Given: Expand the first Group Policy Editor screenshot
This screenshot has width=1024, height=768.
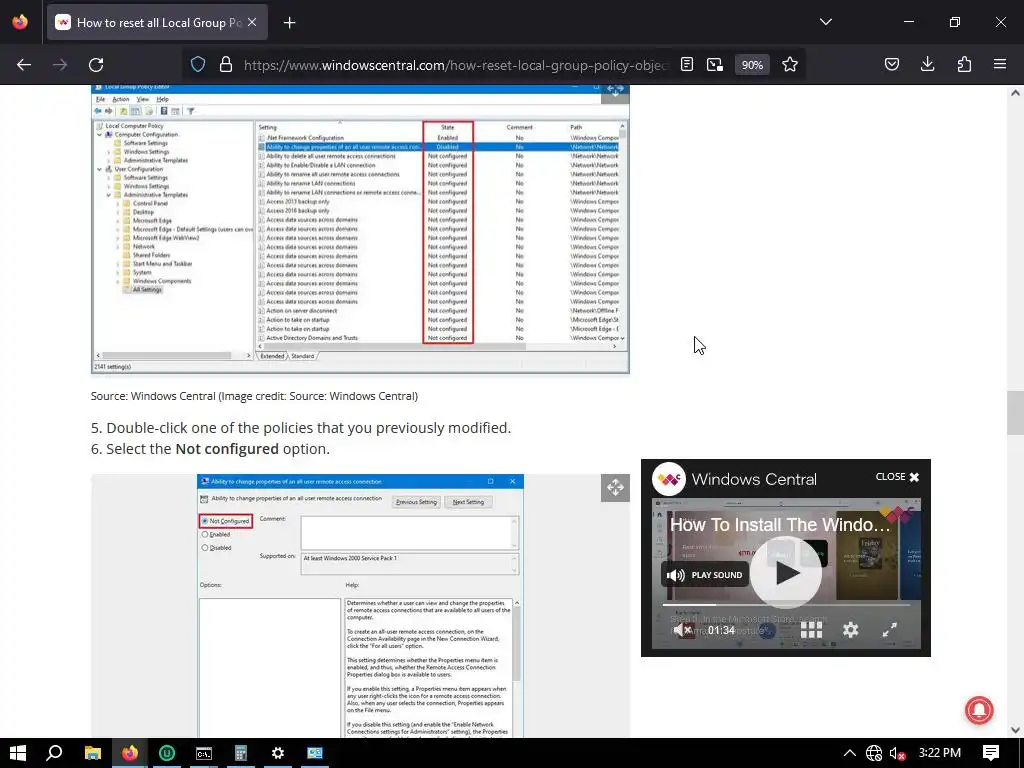Looking at the screenshot, I should point(615,91).
